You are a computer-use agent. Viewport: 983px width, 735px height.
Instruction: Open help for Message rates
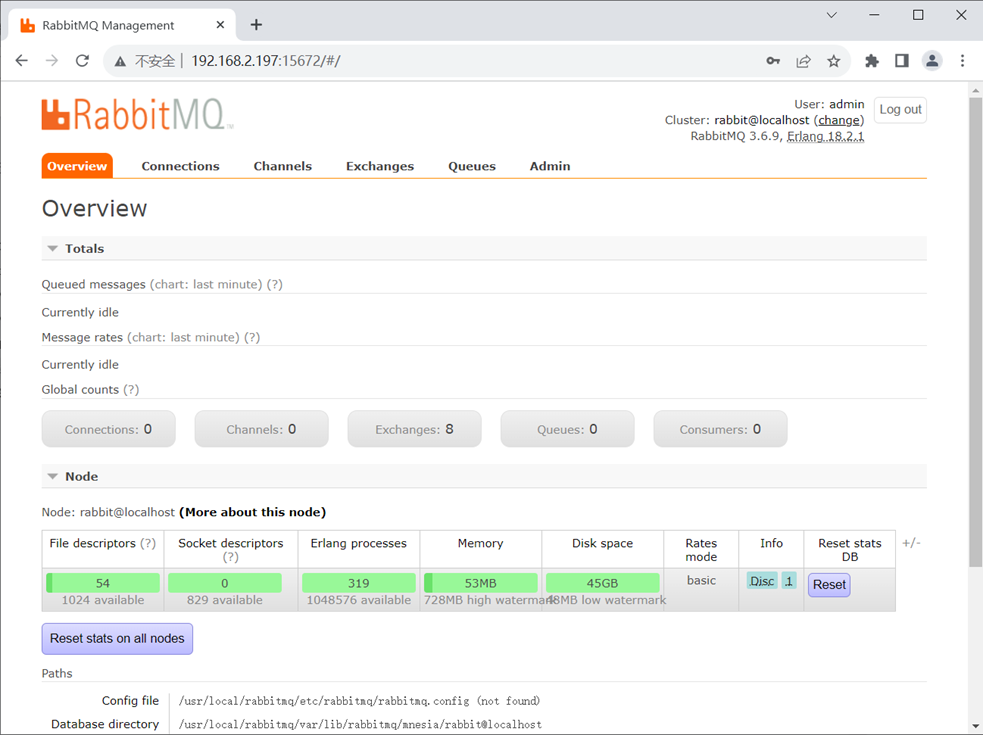point(252,337)
